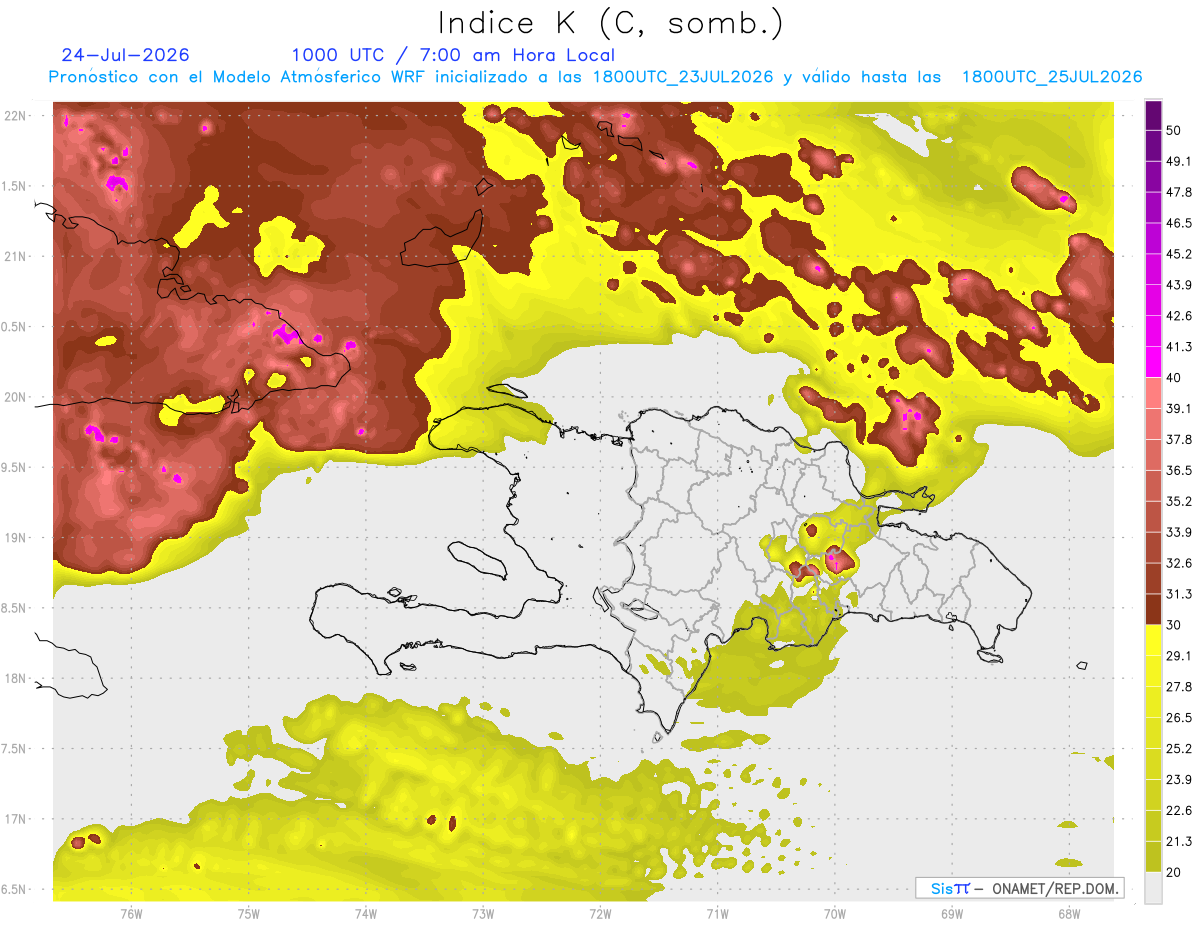Screen dimensions: 1200x927
Task: Select latitude label '17N'
Action: coord(16,819)
